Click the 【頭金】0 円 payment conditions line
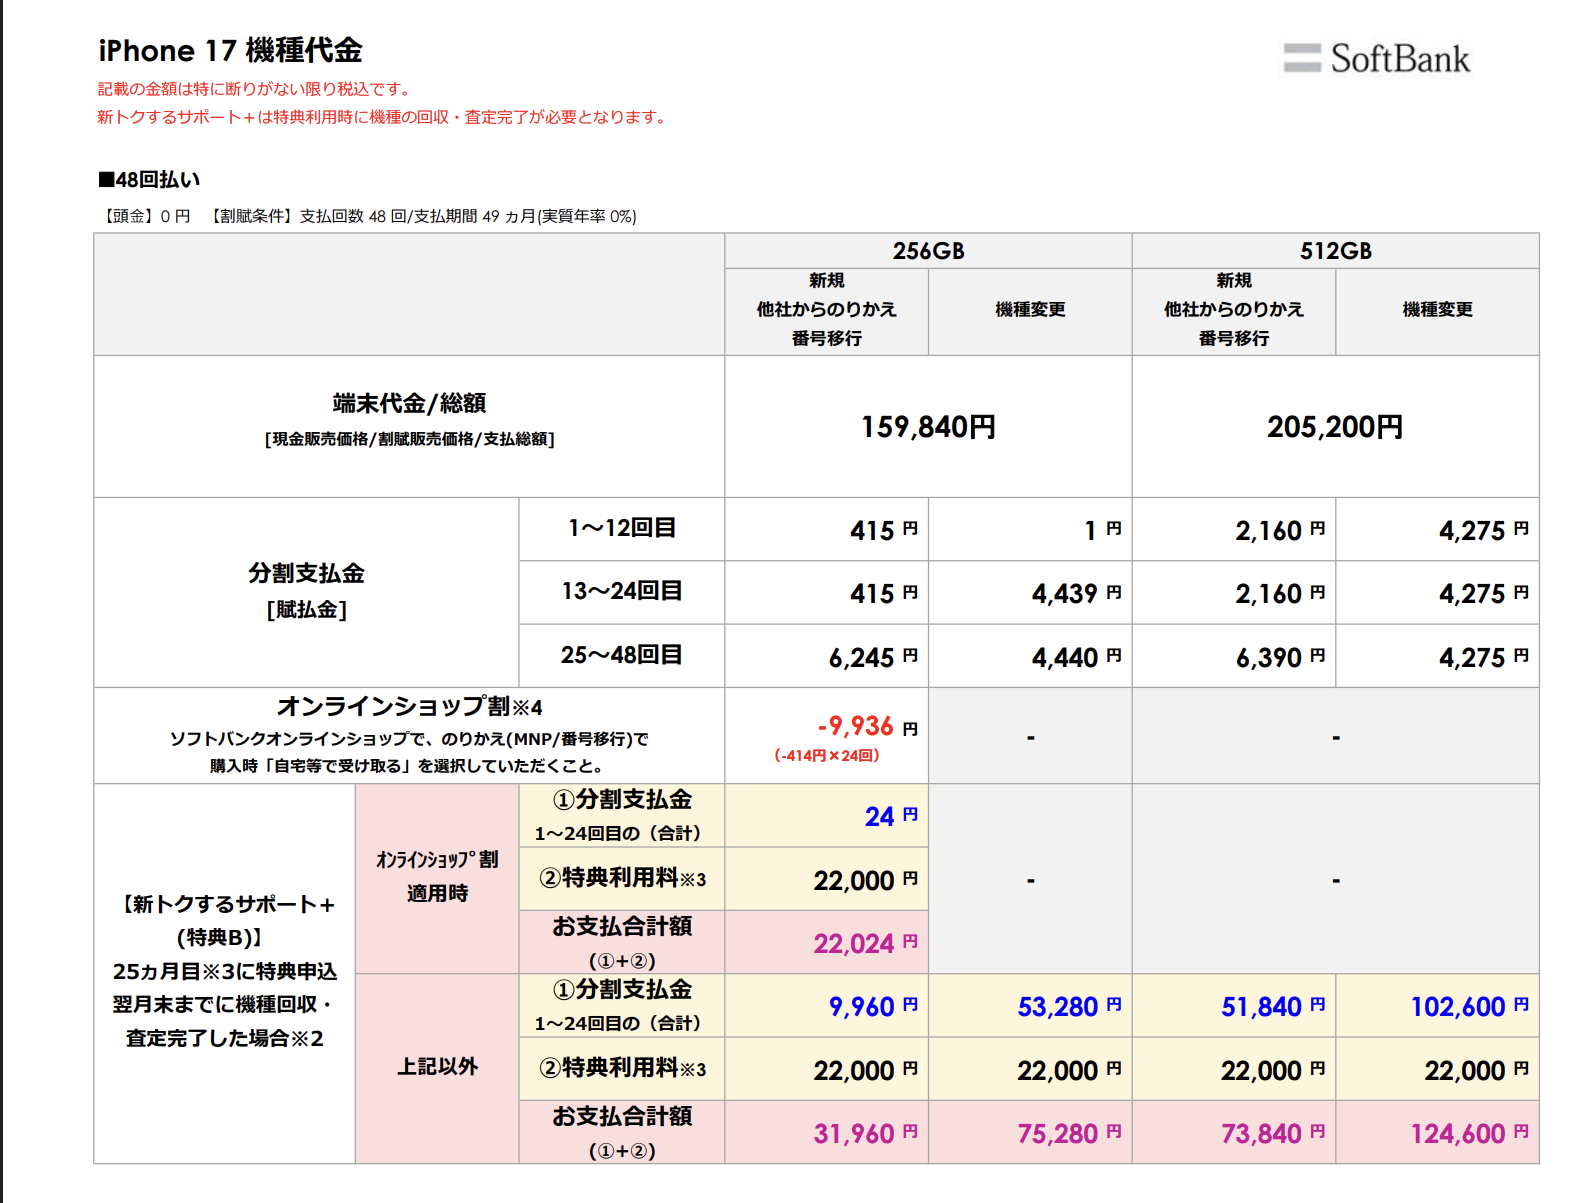The height and width of the screenshot is (1203, 1582). coord(368,216)
